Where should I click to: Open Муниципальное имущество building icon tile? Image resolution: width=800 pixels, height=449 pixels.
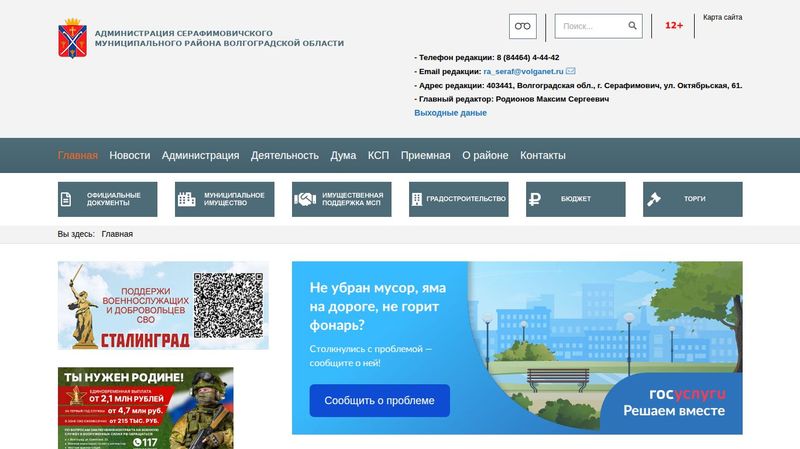(224, 199)
